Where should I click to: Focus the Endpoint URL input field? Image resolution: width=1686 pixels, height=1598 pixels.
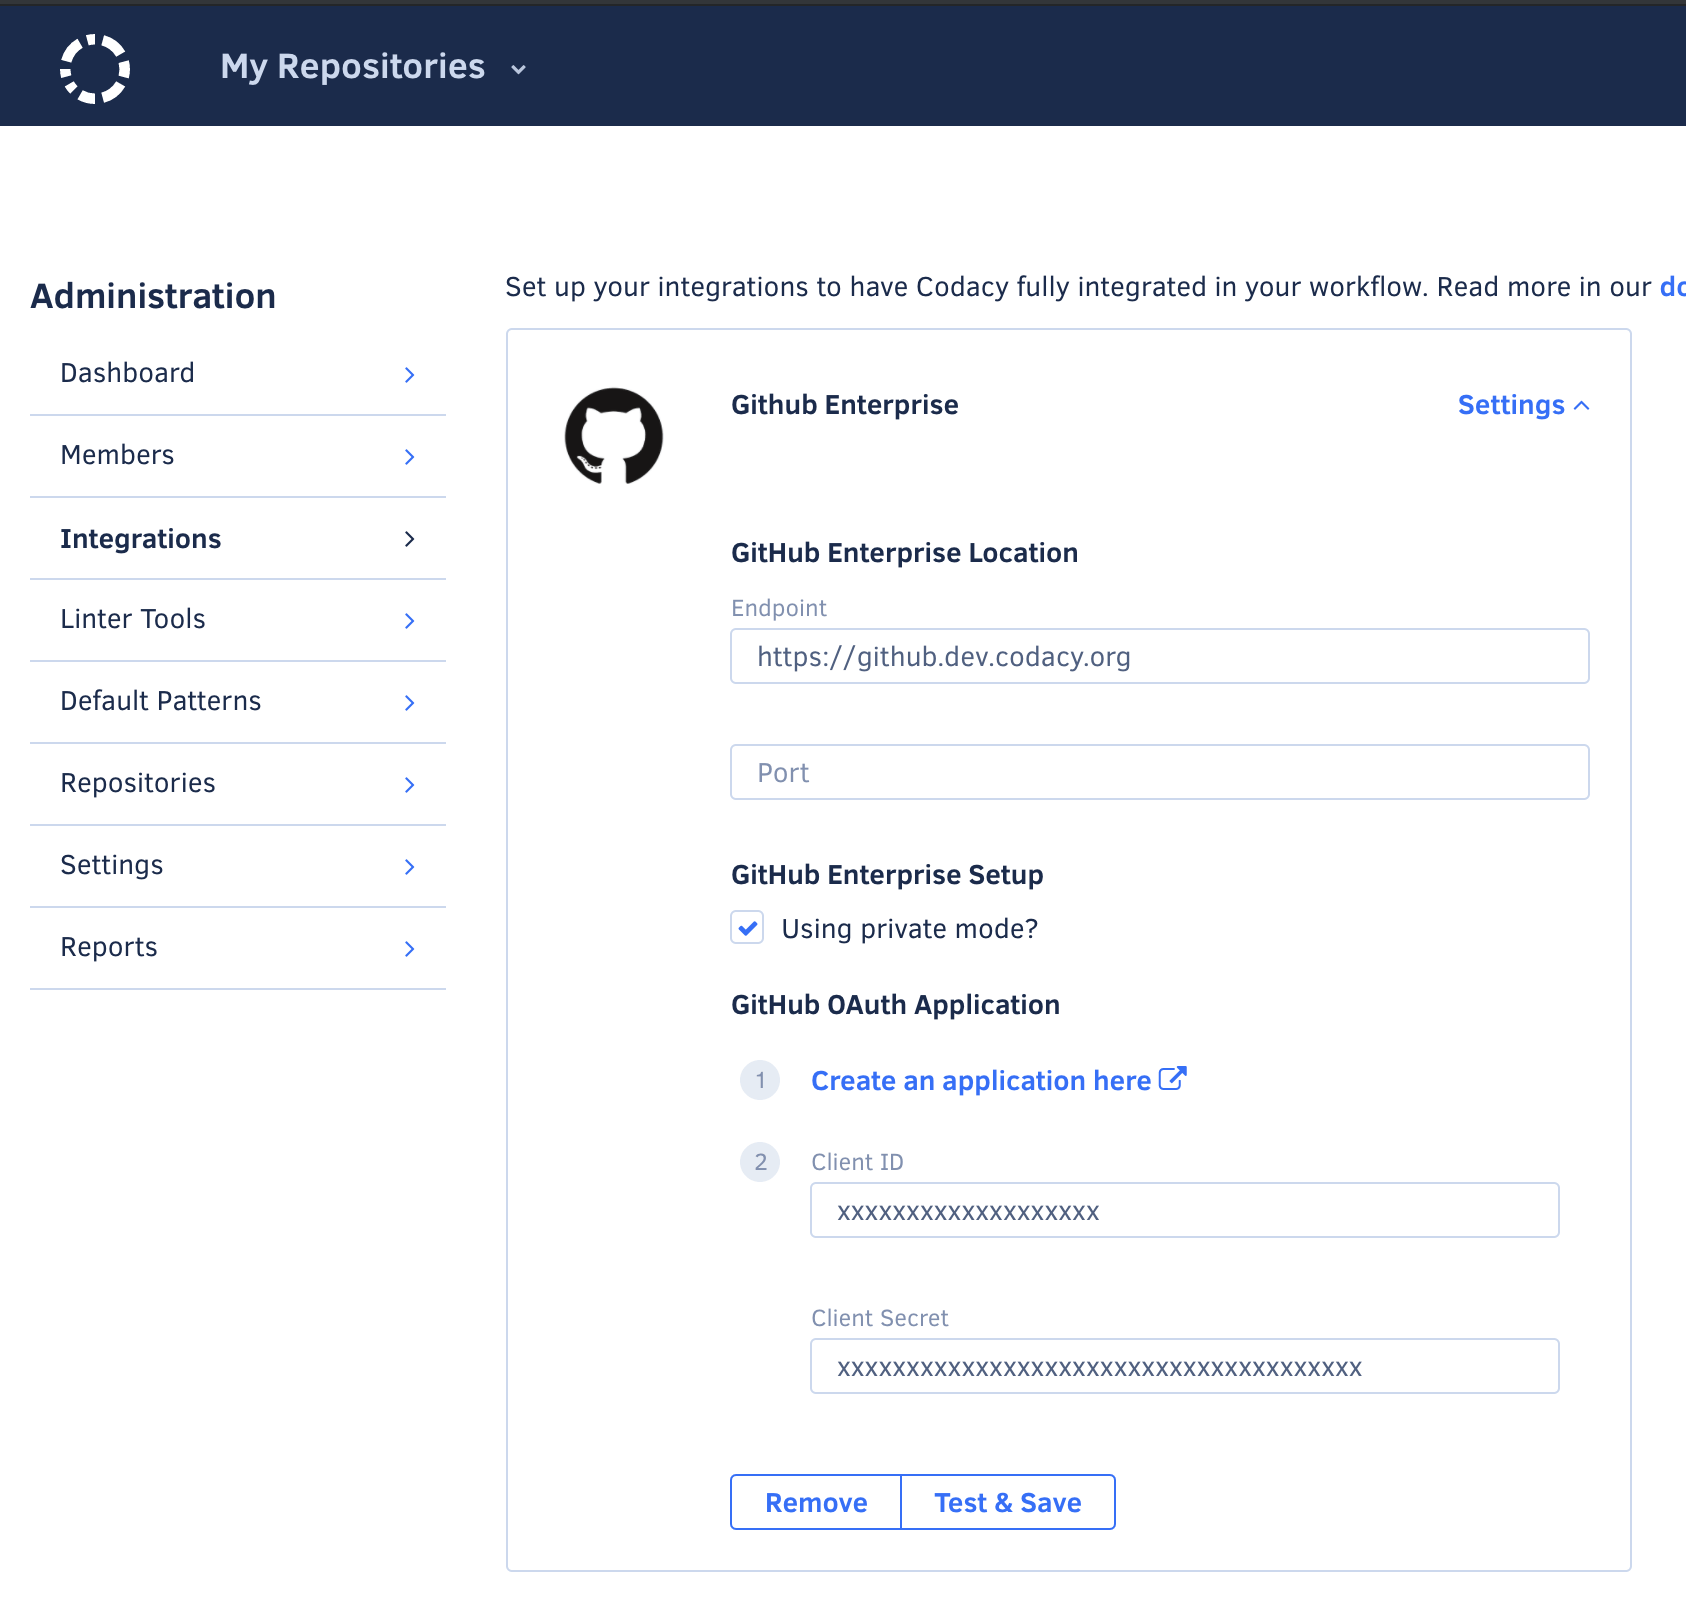coord(1159,656)
